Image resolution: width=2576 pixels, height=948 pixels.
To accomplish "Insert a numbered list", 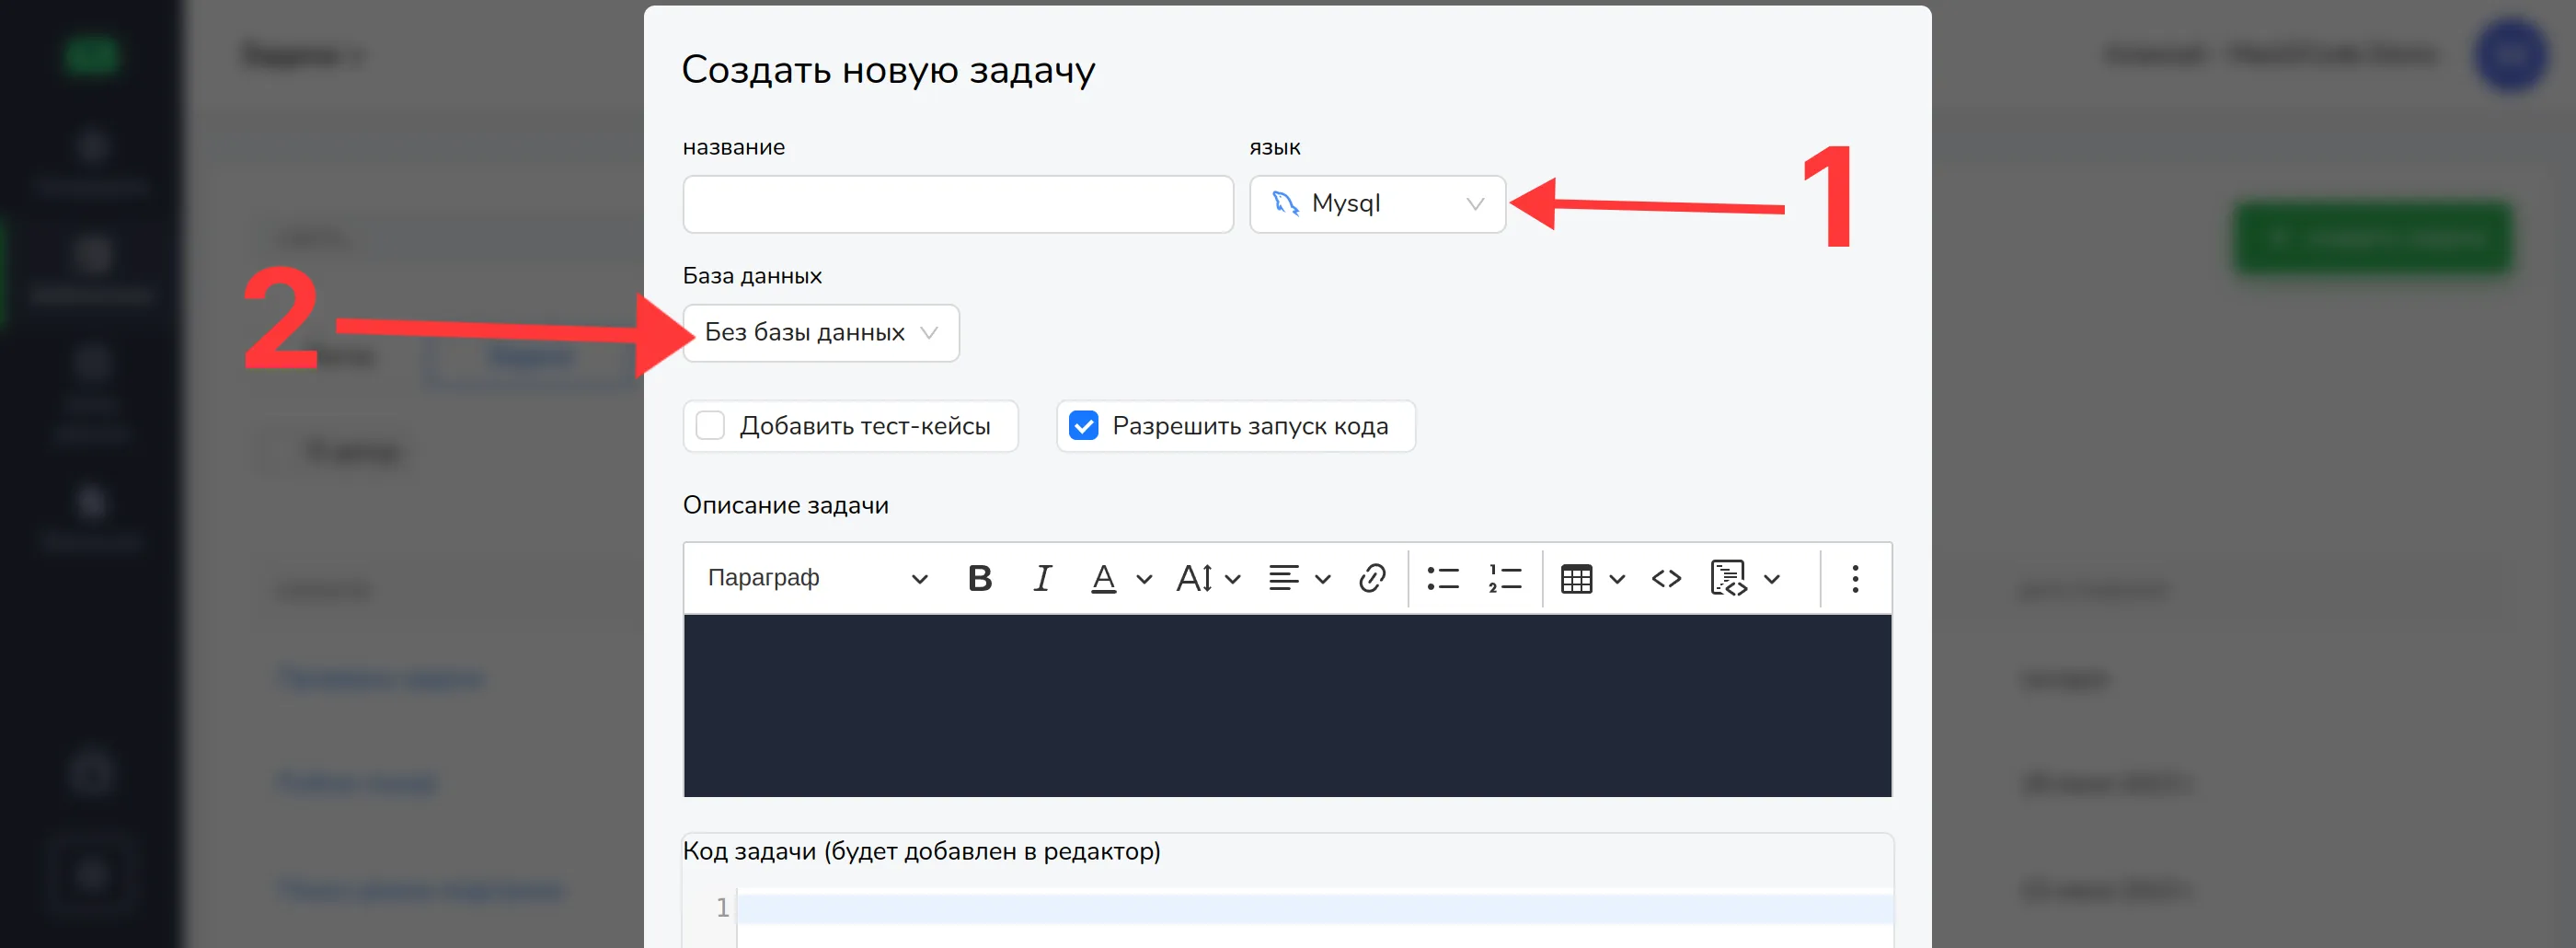I will click(x=1504, y=578).
